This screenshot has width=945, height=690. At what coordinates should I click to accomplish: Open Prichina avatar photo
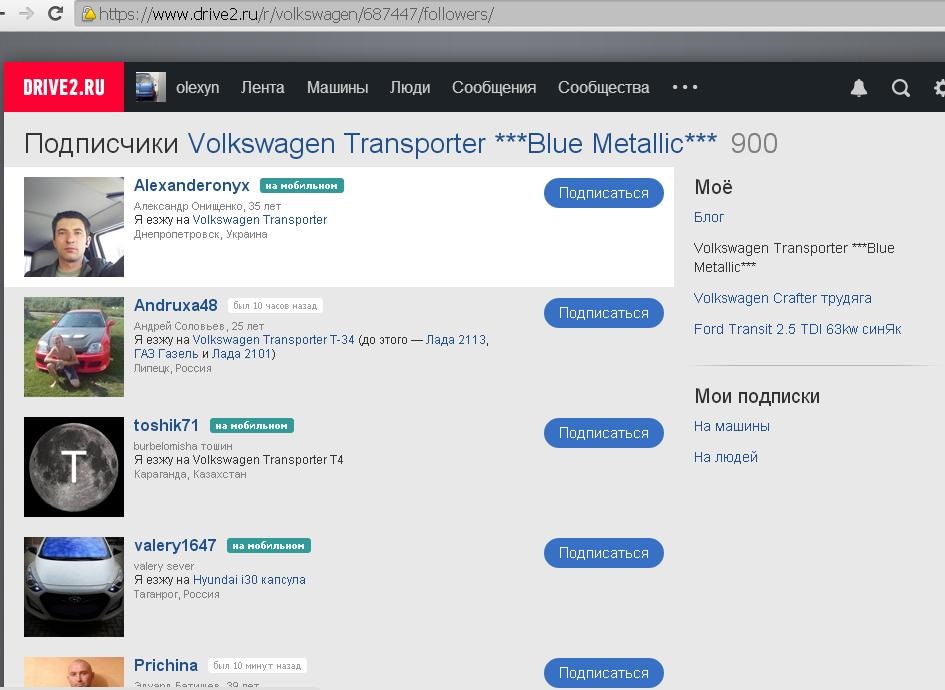pyautogui.click(x=74, y=672)
